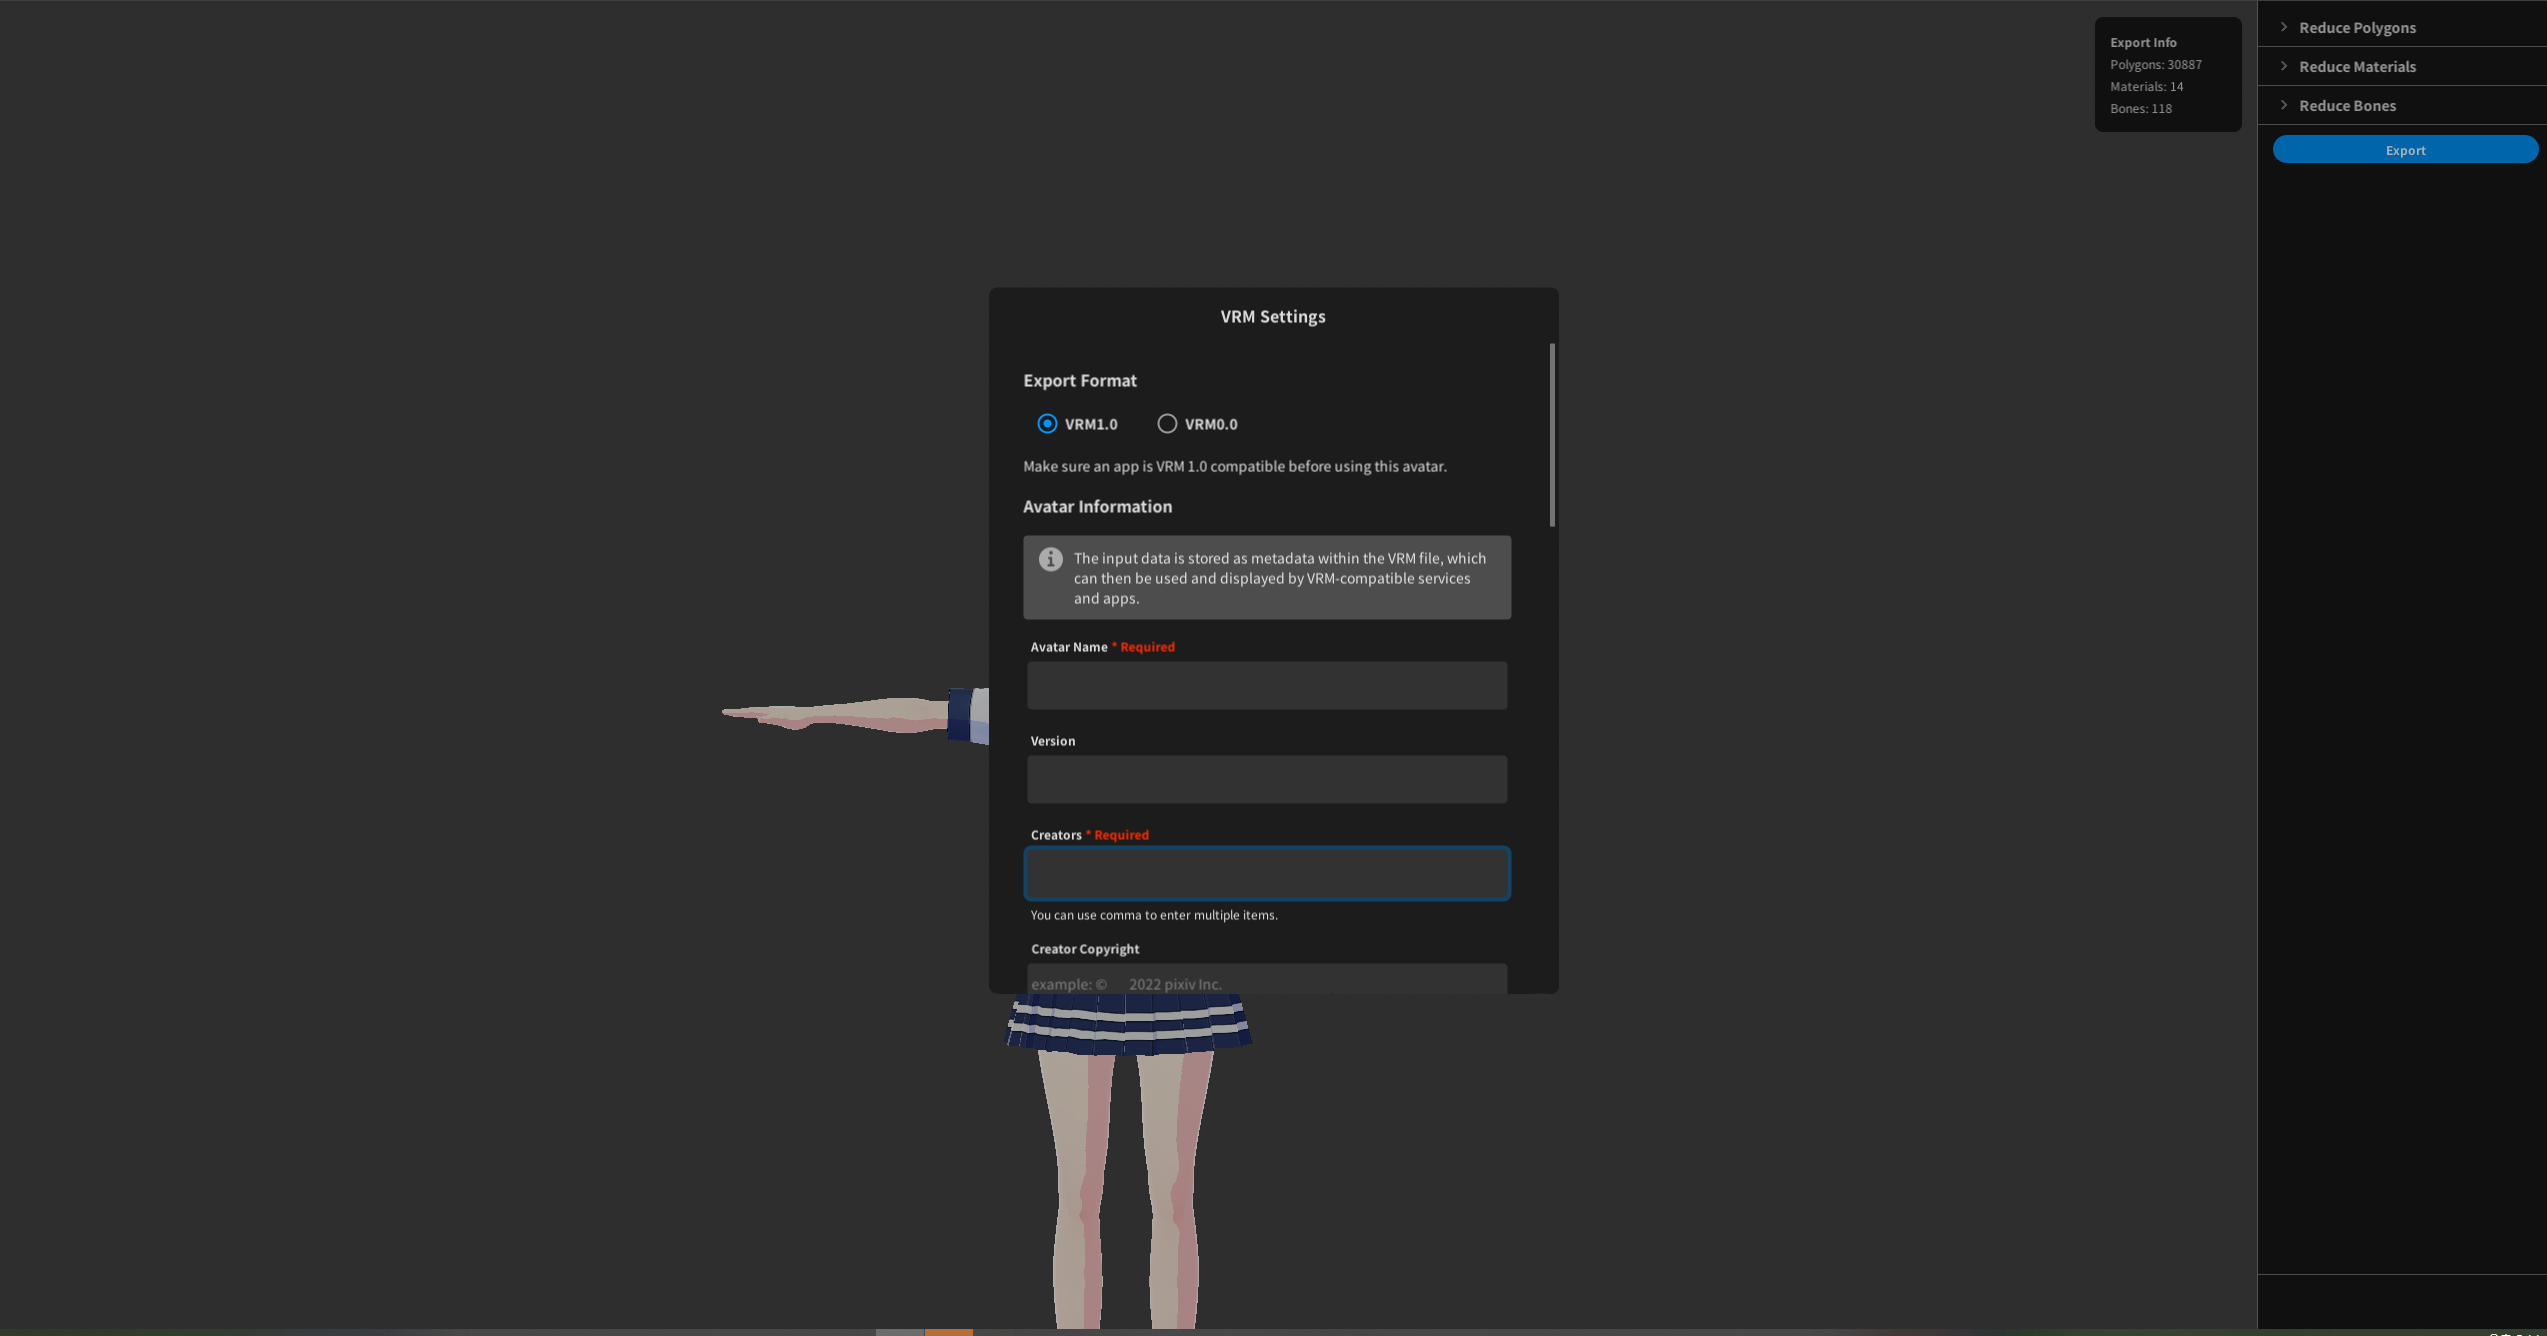
Task: Expand the Reduce Polygons section
Action: pyautogui.click(x=2356, y=27)
